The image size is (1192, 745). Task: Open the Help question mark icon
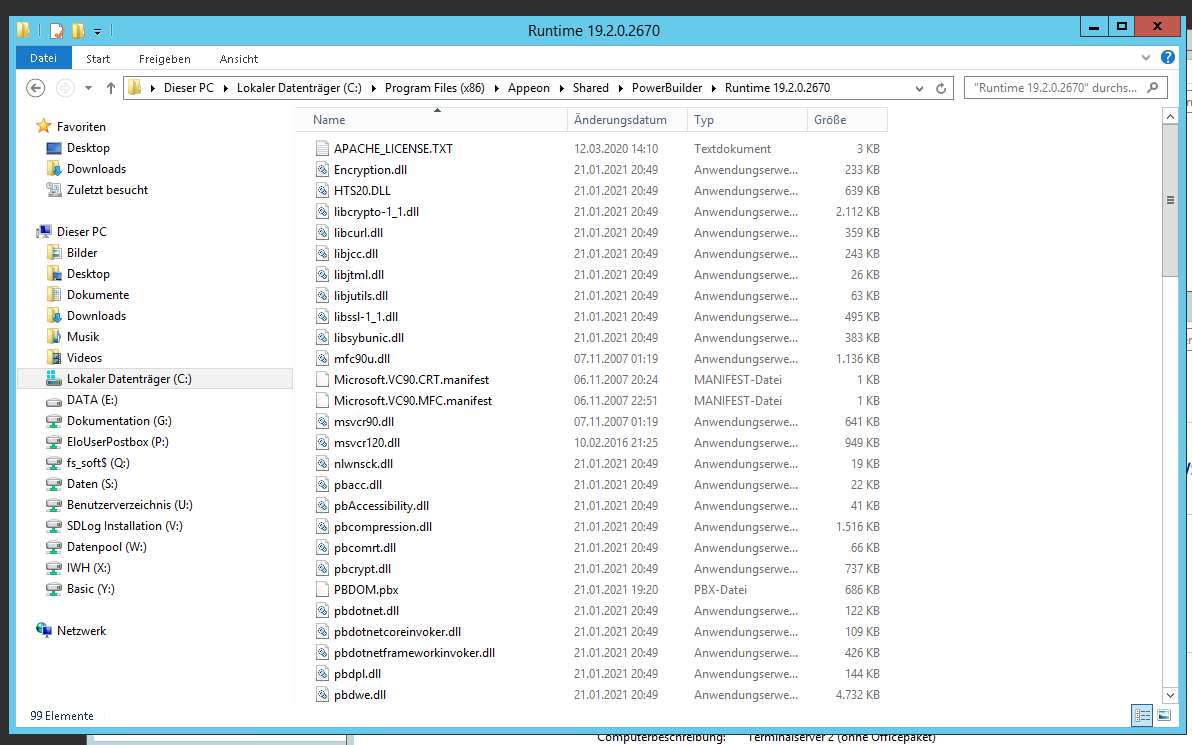[1167, 58]
